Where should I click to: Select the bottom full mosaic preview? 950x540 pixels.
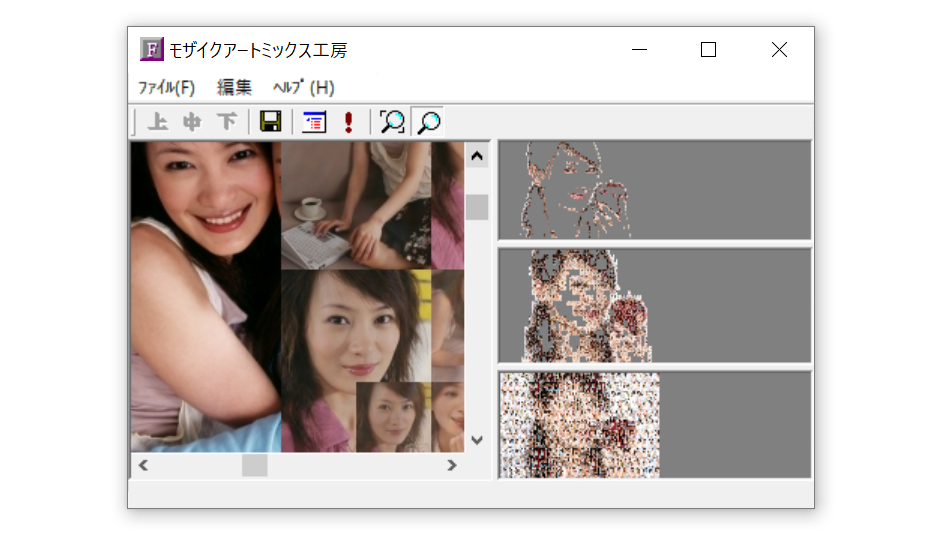(654, 425)
